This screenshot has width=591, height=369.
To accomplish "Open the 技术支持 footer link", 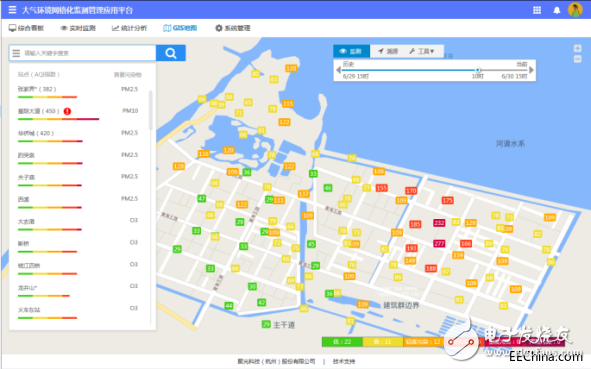I will pyautogui.click(x=344, y=361).
